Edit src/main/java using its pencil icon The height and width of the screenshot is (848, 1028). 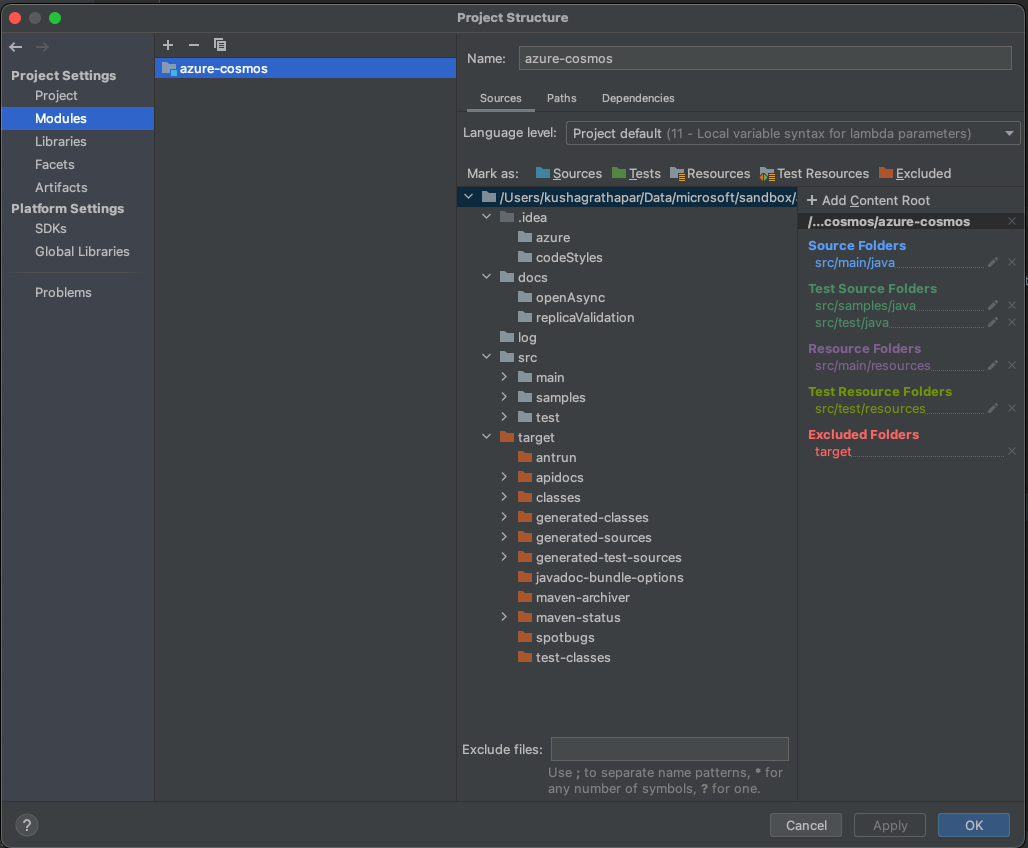pos(991,262)
